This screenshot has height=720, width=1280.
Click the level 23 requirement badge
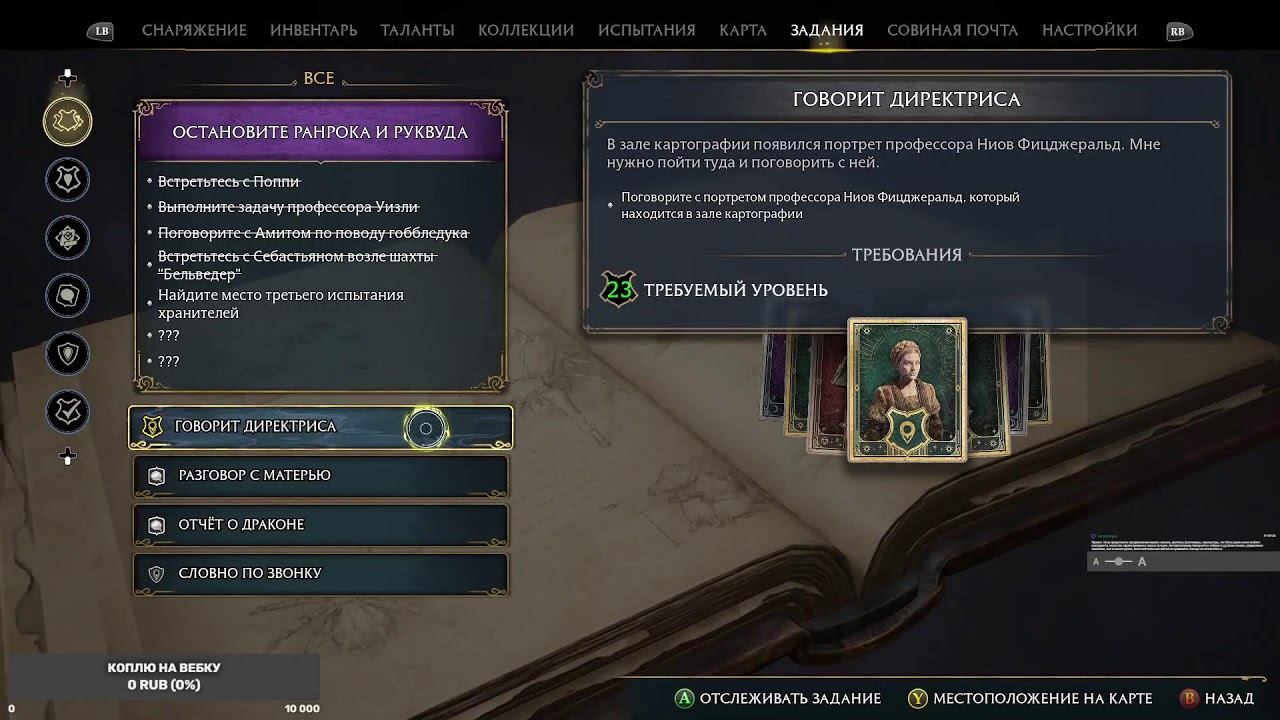[x=619, y=290]
